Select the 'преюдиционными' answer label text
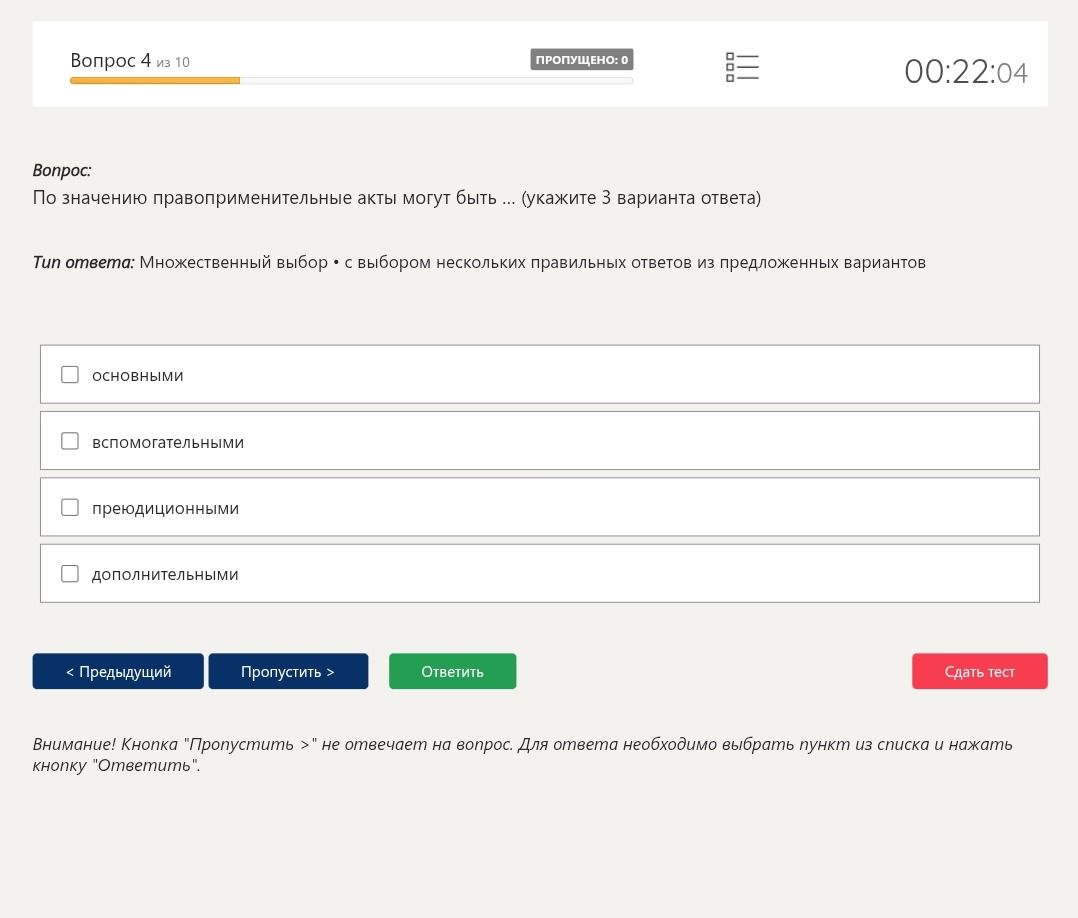The width and height of the screenshot is (1078, 918). [x=165, y=509]
